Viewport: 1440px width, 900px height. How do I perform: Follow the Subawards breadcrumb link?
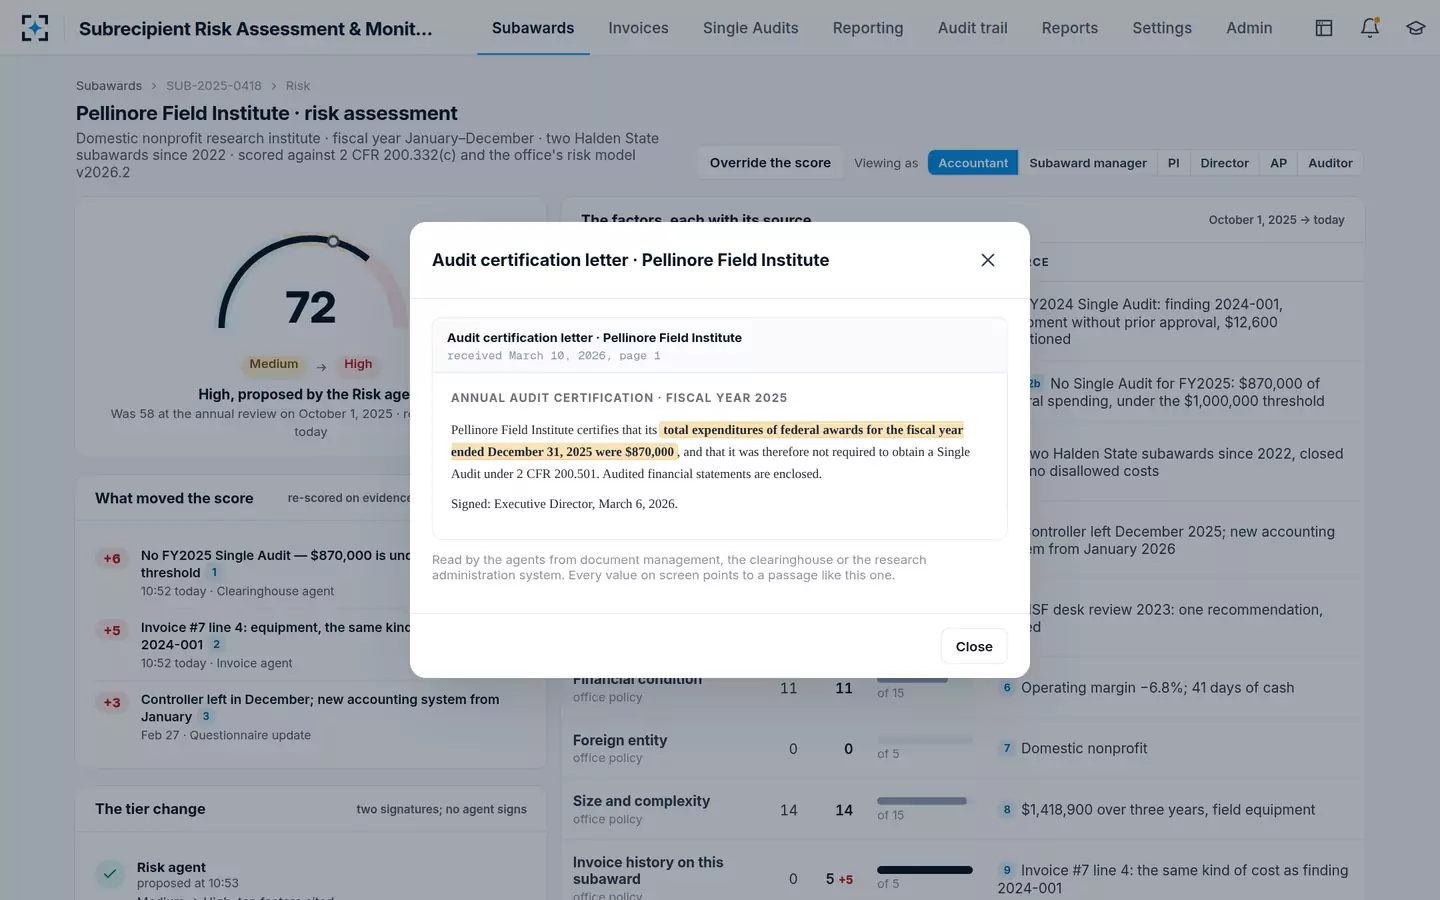(x=109, y=86)
